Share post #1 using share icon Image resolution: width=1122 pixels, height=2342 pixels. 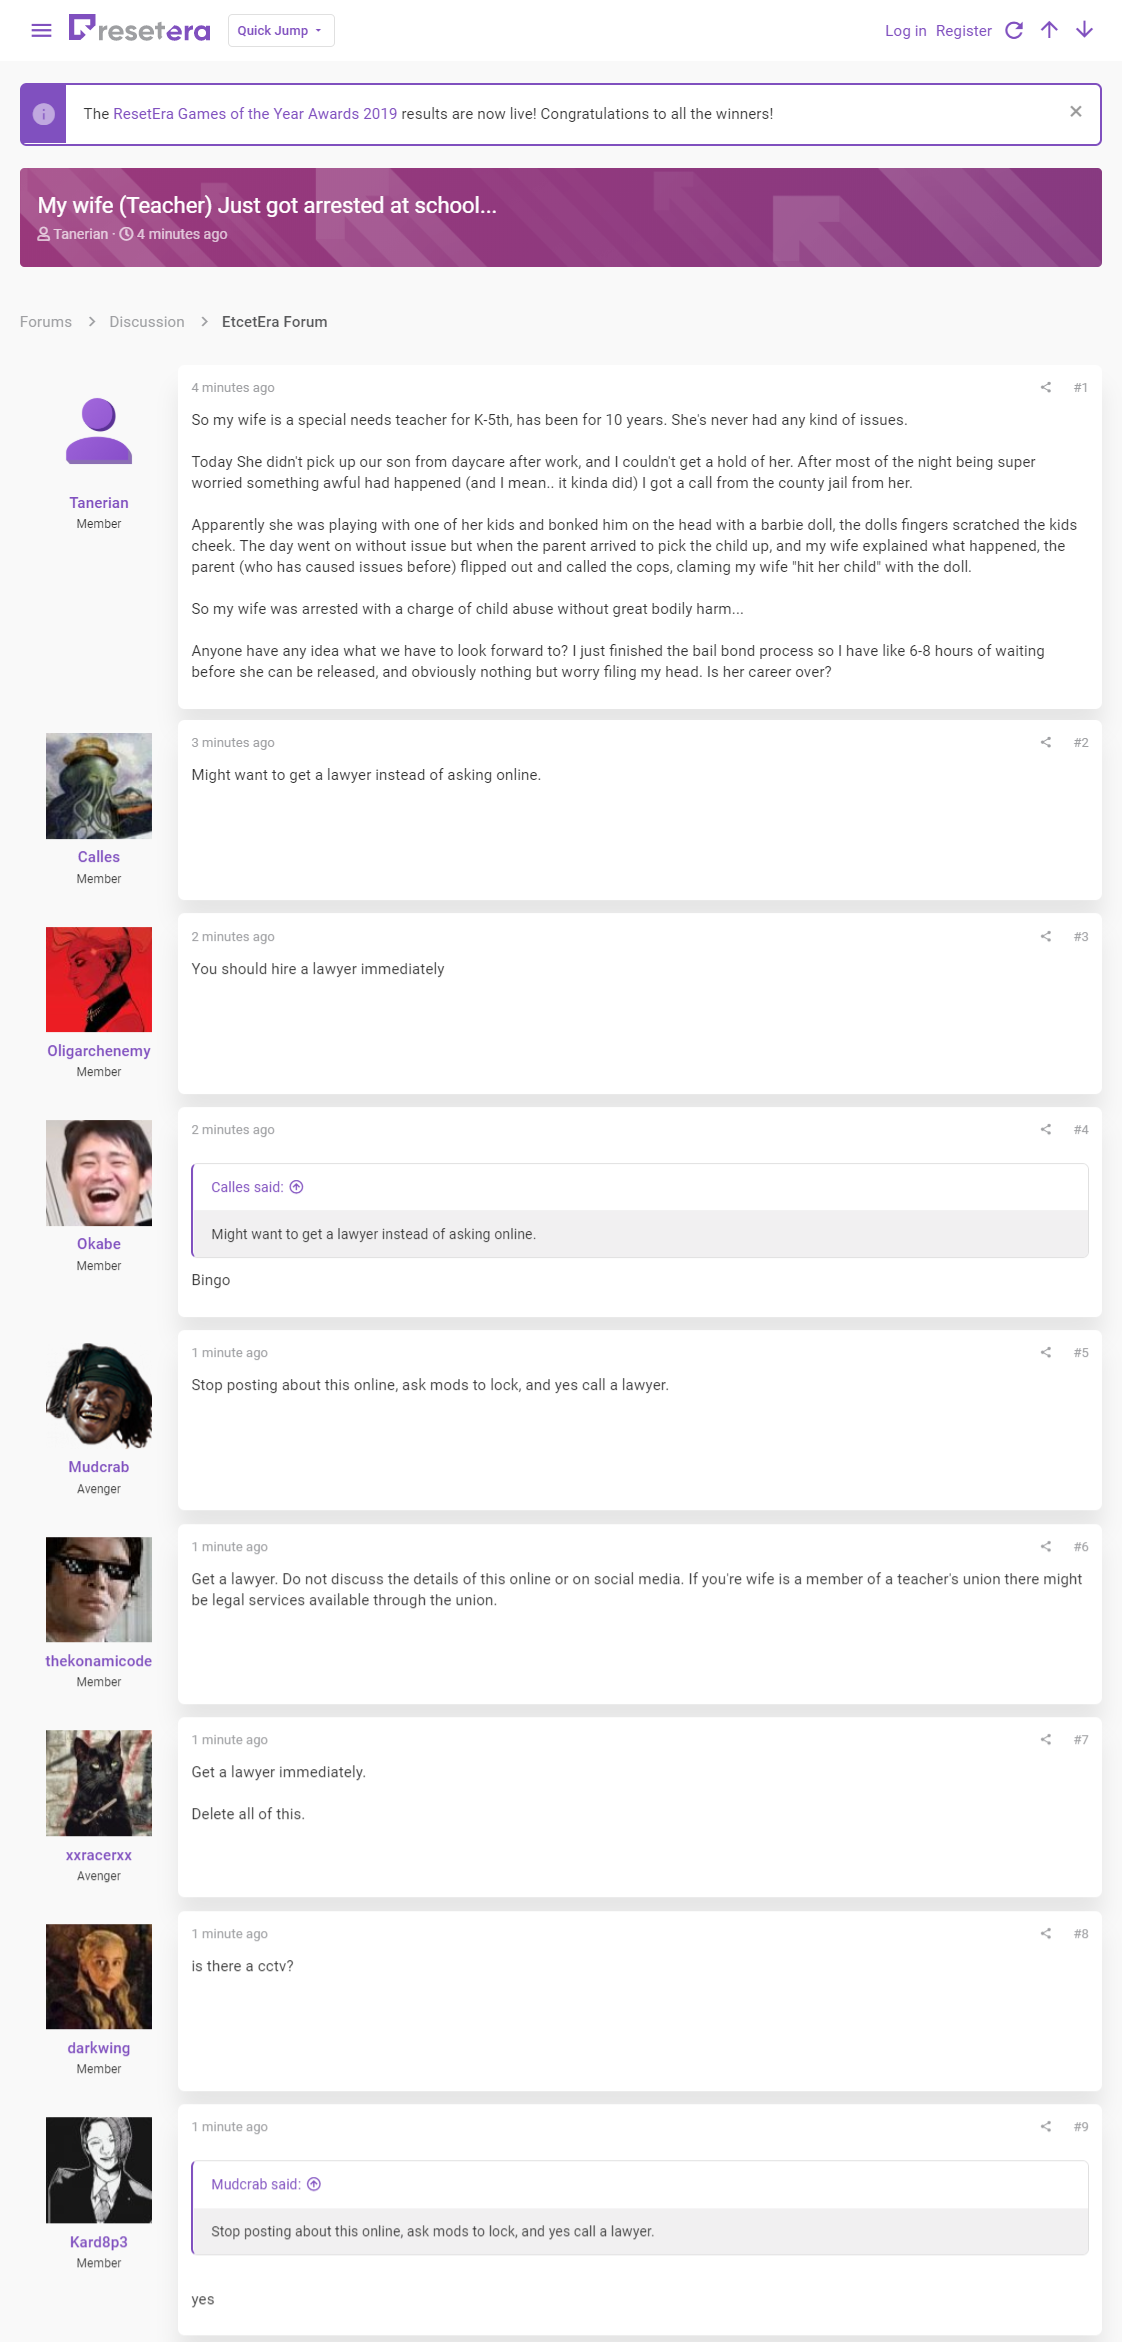coord(1046,387)
